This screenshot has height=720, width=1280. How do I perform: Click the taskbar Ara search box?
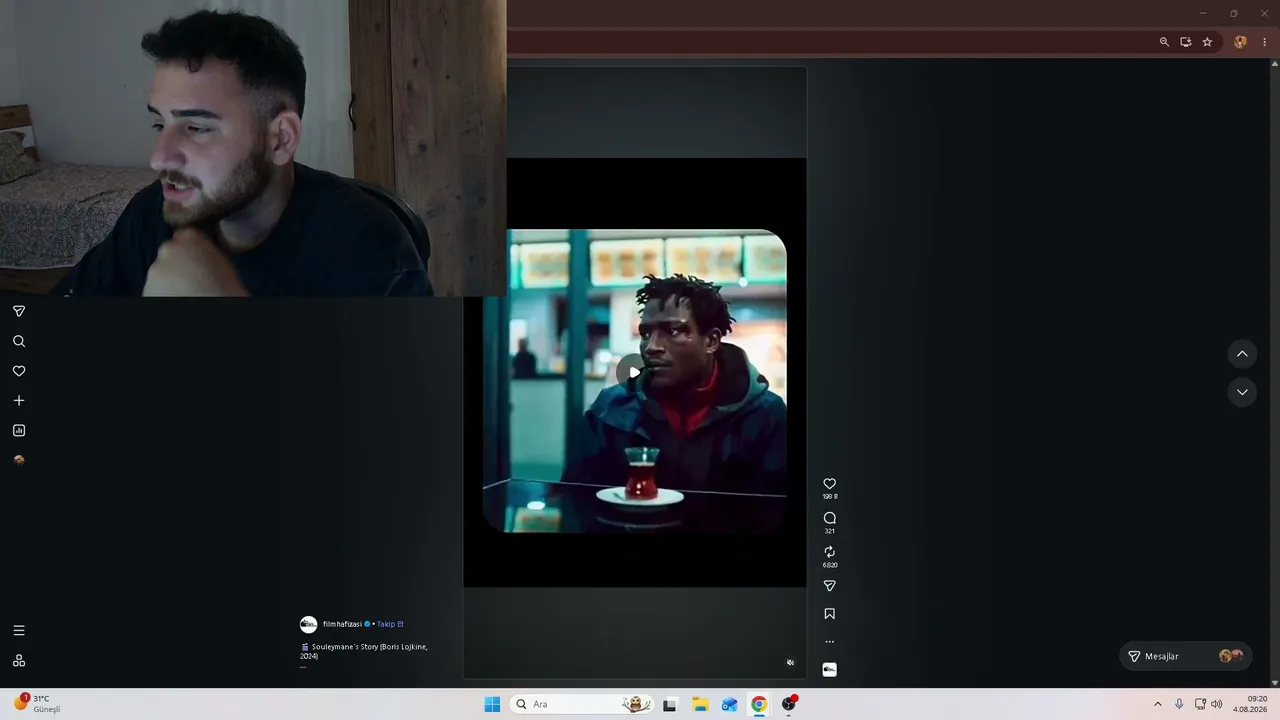pyautogui.click(x=582, y=704)
